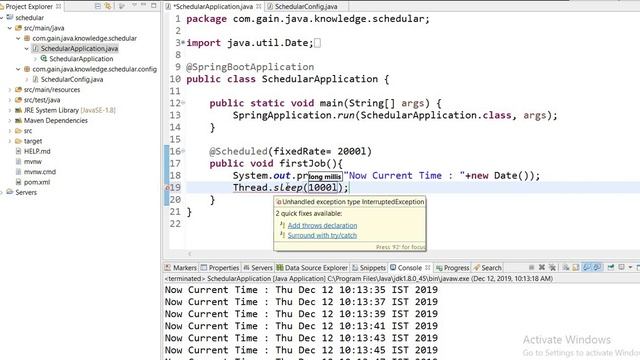Image resolution: width=640 pixels, height=360 pixels.
Task: Toggle Link with Editor in Project Explorer
Action: point(108,6)
